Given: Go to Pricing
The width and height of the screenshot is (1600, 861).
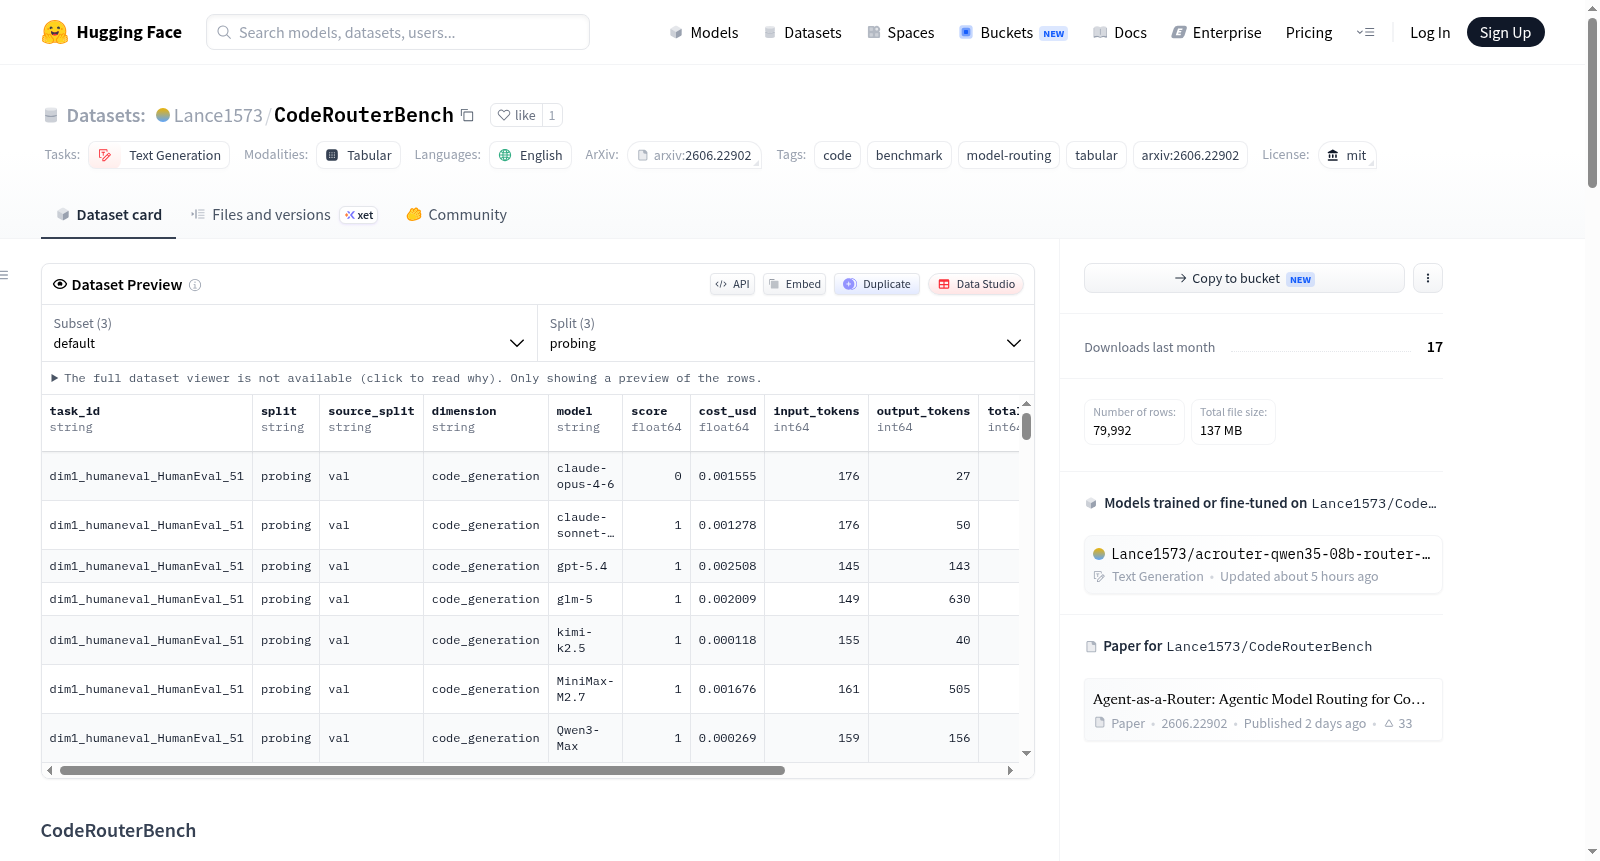Looking at the screenshot, I should click(x=1309, y=32).
